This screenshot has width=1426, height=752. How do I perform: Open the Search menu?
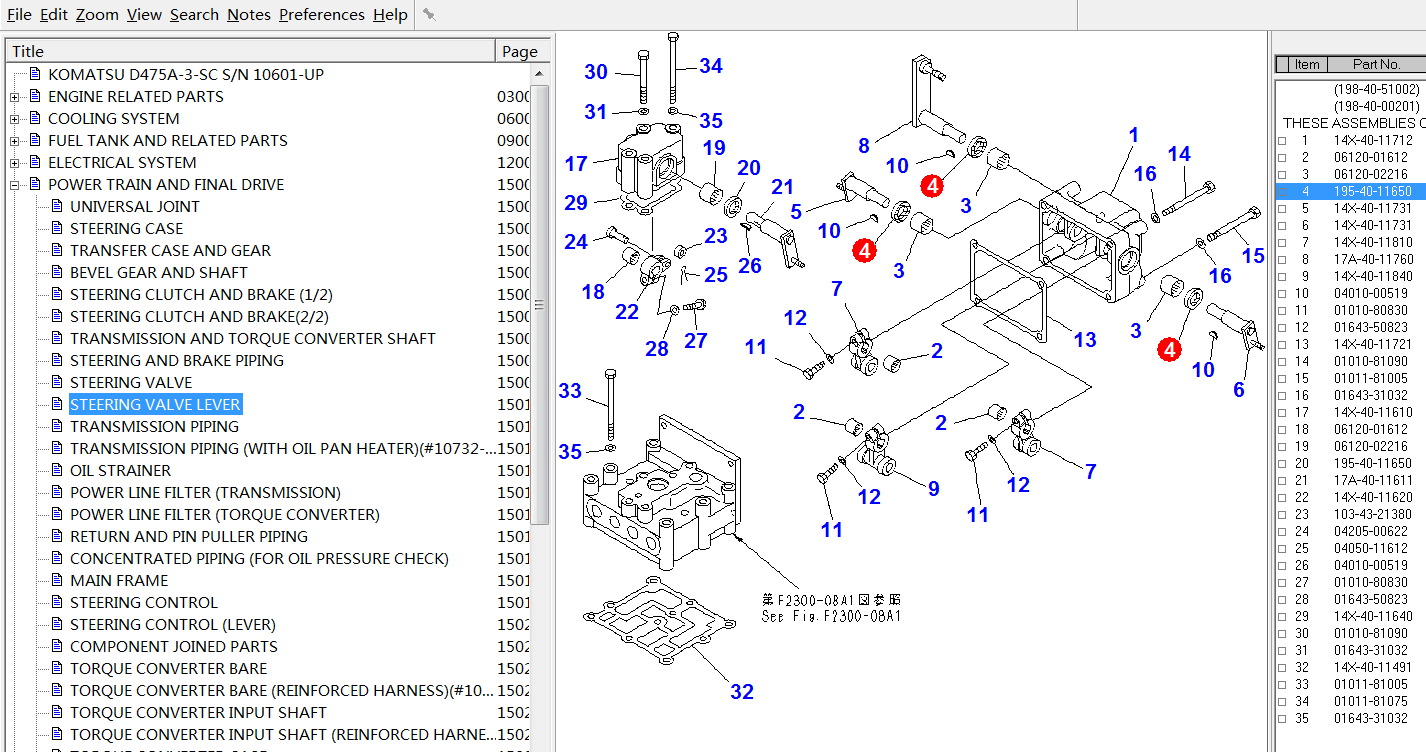[x=194, y=14]
